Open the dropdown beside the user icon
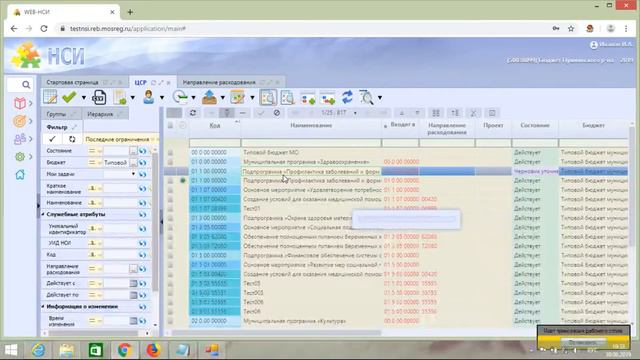This screenshot has width=640, height=360. [162, 98]
